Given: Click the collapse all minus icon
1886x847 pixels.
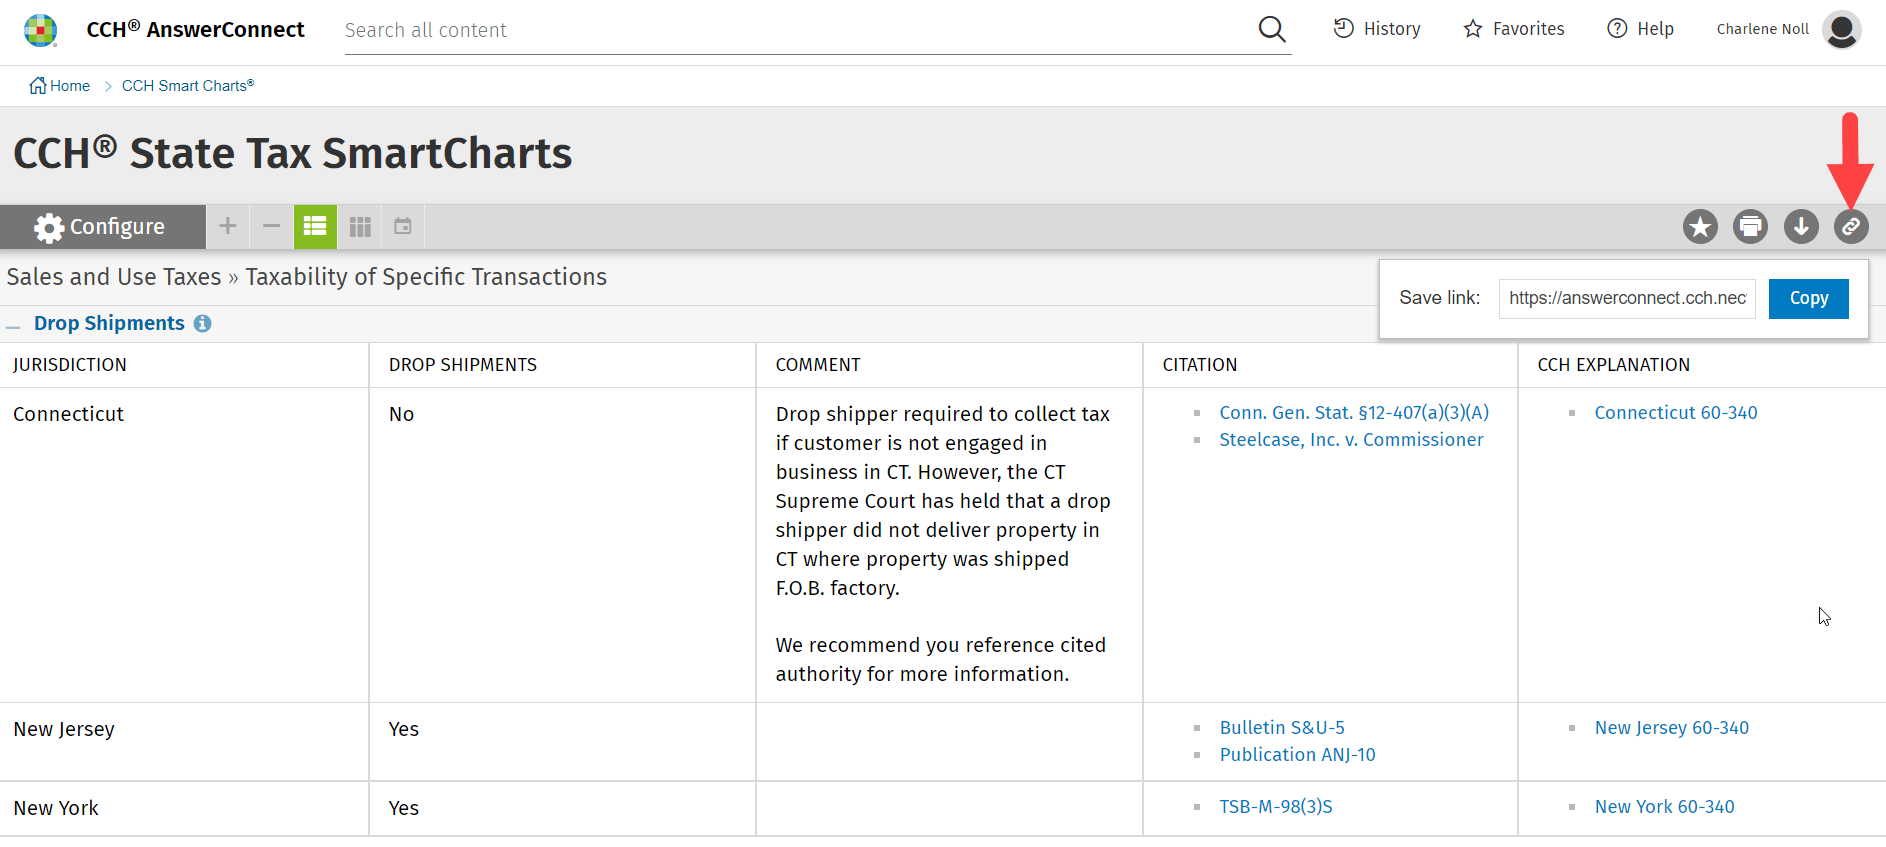Looking at the screenshot, I should (x=271, y=226).
